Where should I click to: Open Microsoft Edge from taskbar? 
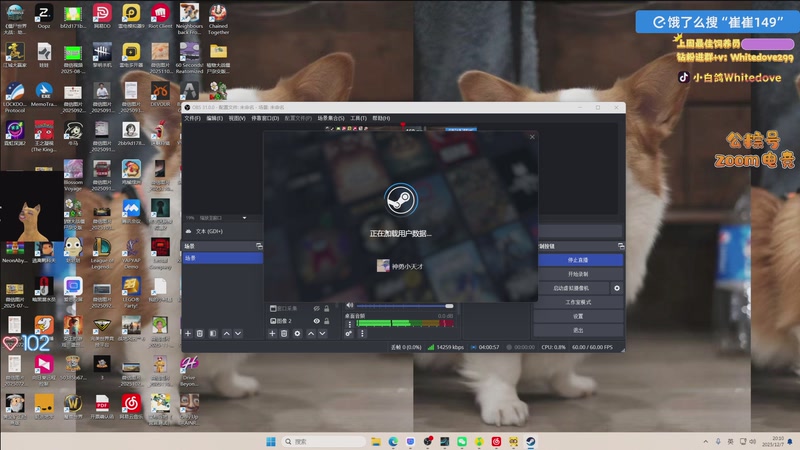[x=393, y=442]
